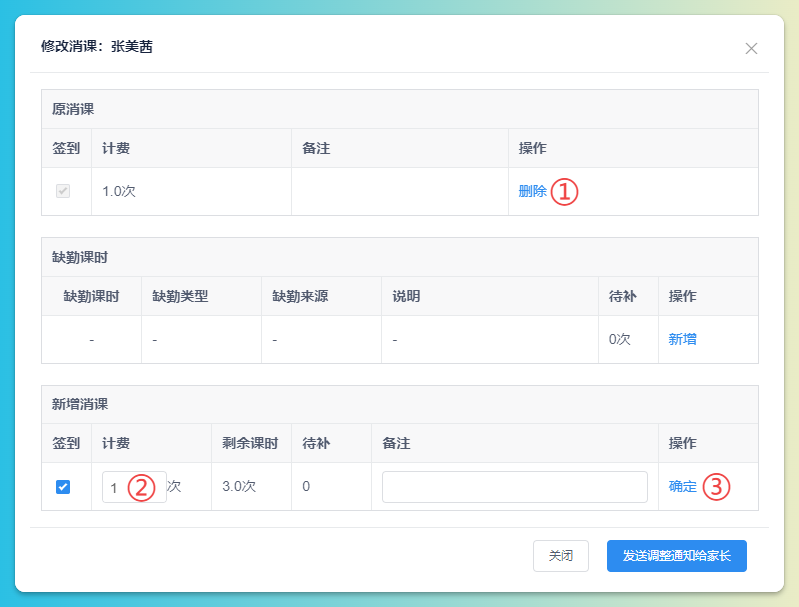Click the 新增消课 section heading

click(80, 404)
